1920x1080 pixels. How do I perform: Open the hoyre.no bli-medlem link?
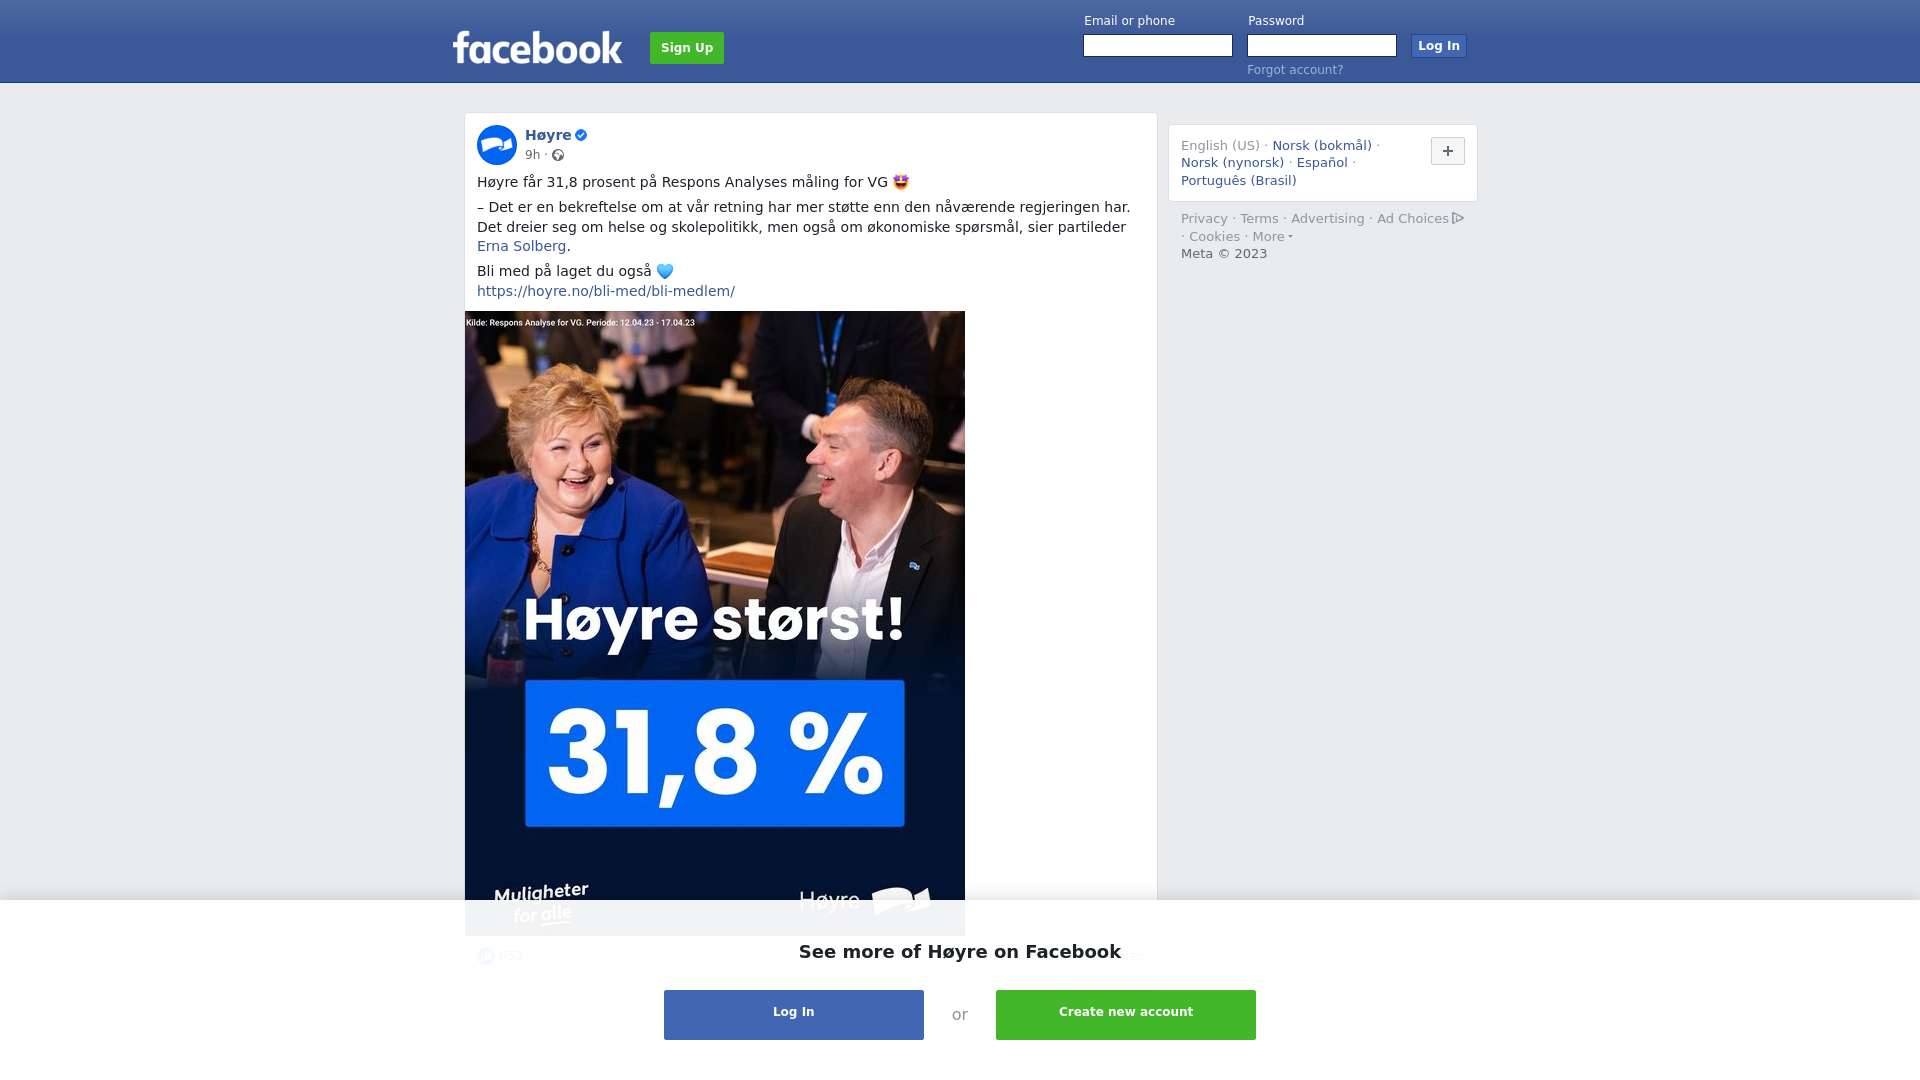pos(606,291)
